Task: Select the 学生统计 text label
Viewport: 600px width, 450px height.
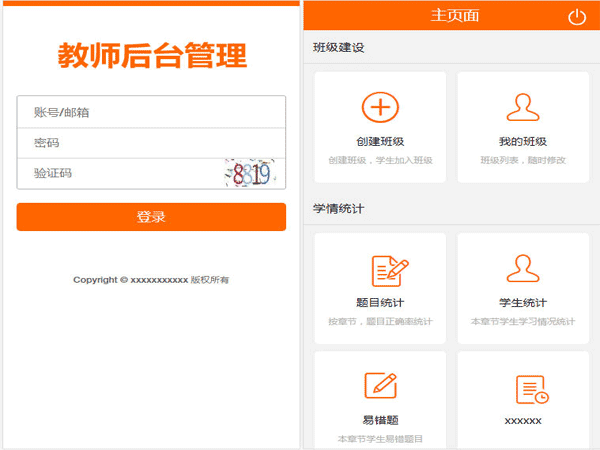Action: coord(523,303)
